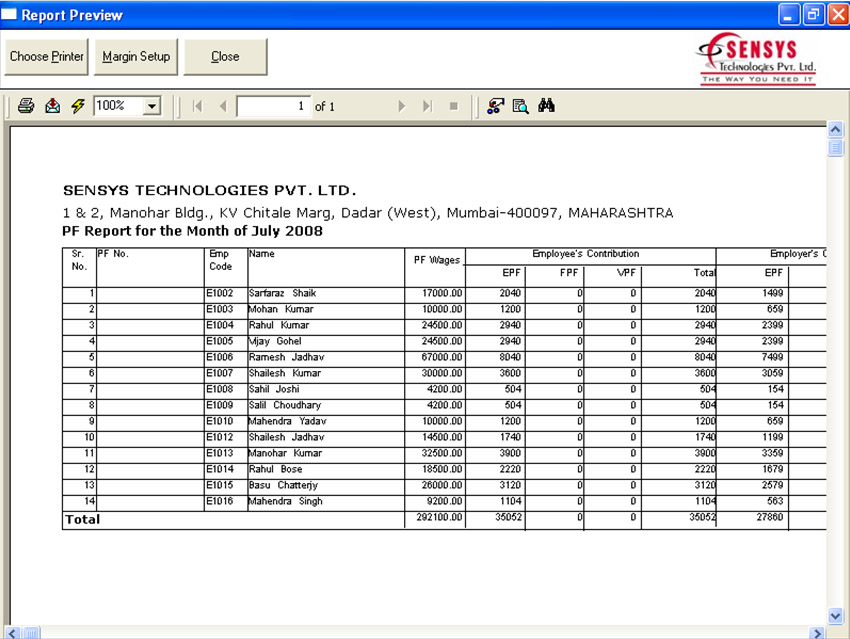Click the export report icon
The image size is (850, 639).
pos(53,106)
